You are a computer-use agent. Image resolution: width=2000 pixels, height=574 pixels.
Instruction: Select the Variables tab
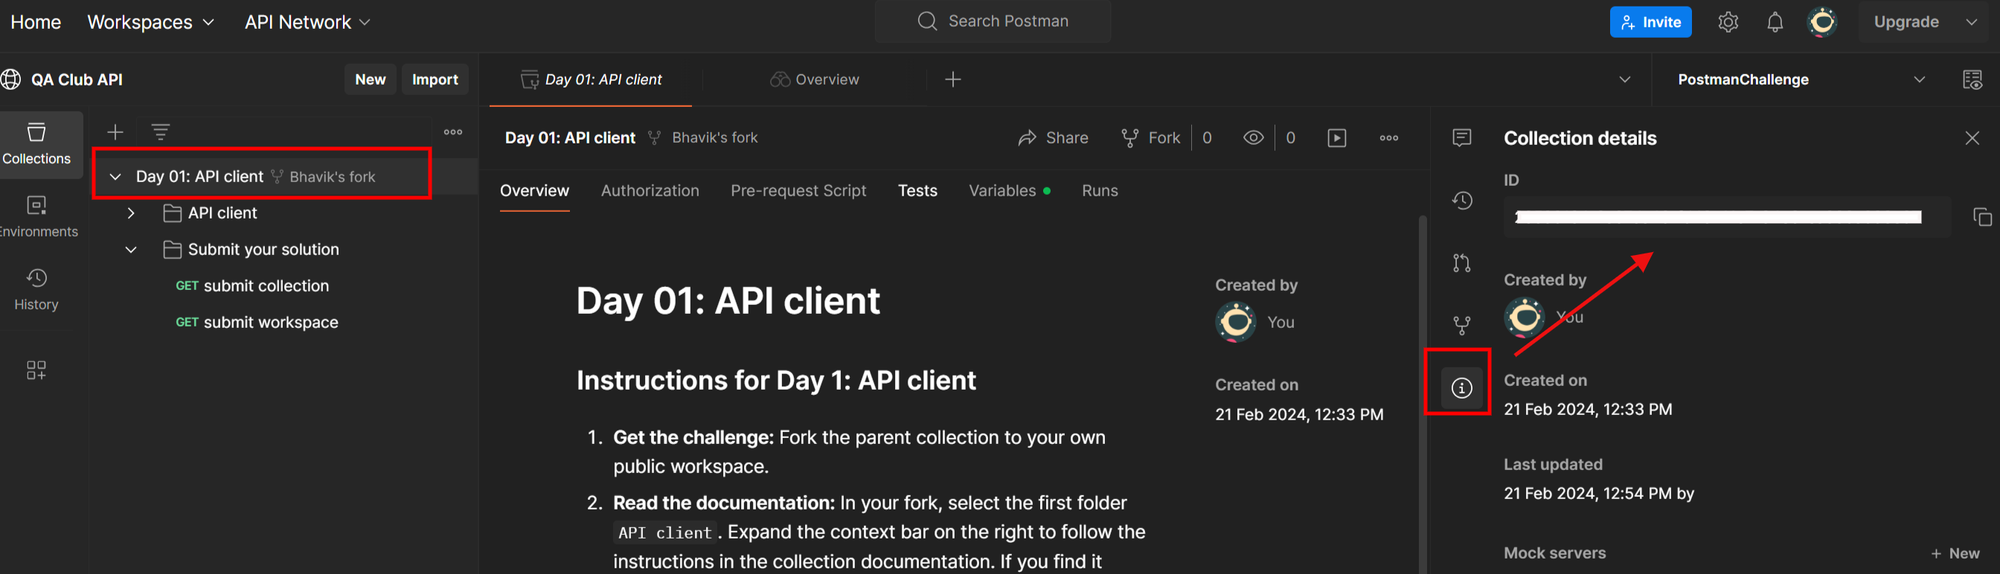click(1008, 191)
